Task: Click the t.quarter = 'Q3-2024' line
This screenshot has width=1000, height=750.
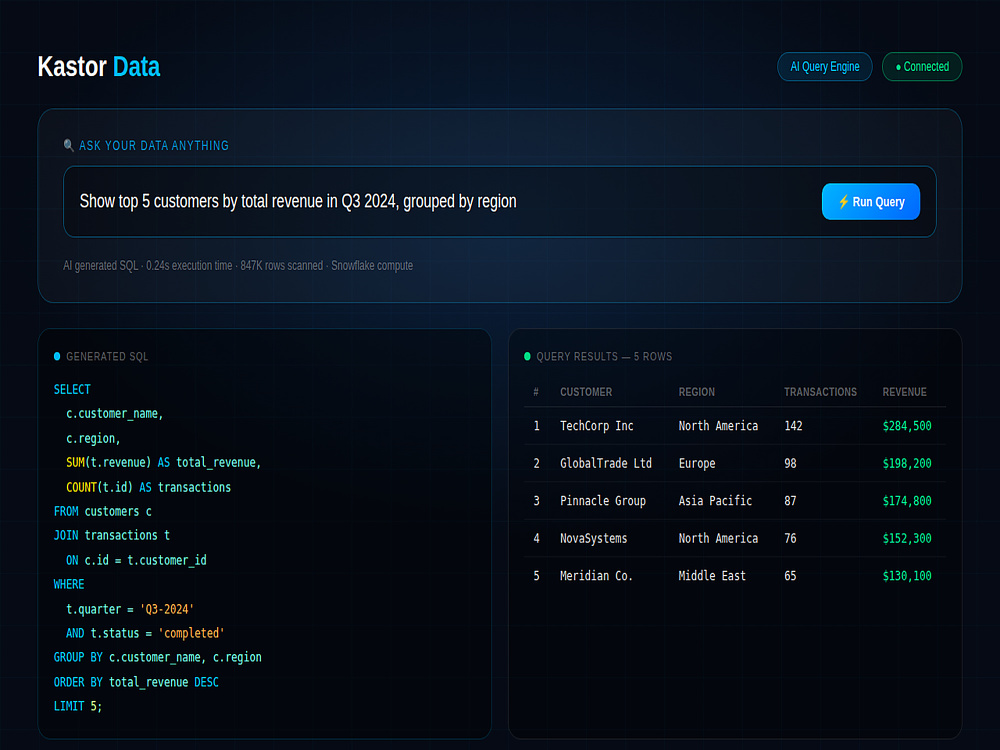Action: coord(129,609)
